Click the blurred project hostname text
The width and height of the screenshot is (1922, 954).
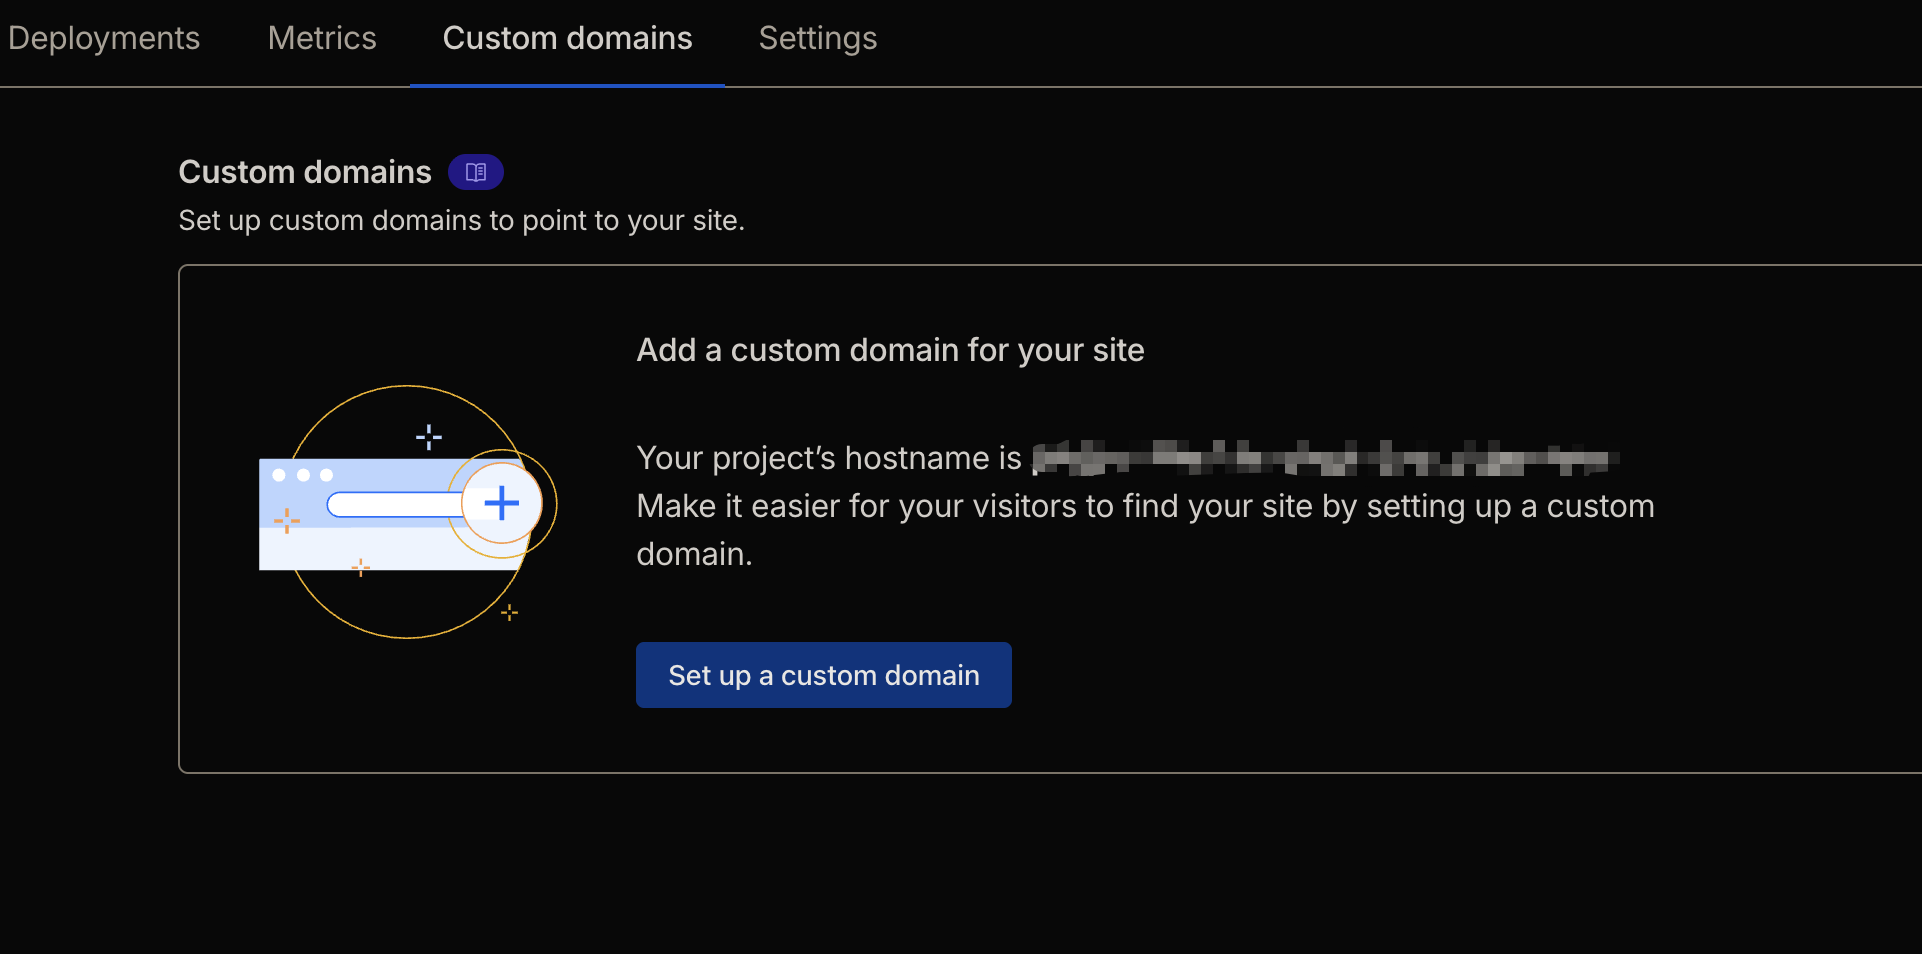(1325, 458)
